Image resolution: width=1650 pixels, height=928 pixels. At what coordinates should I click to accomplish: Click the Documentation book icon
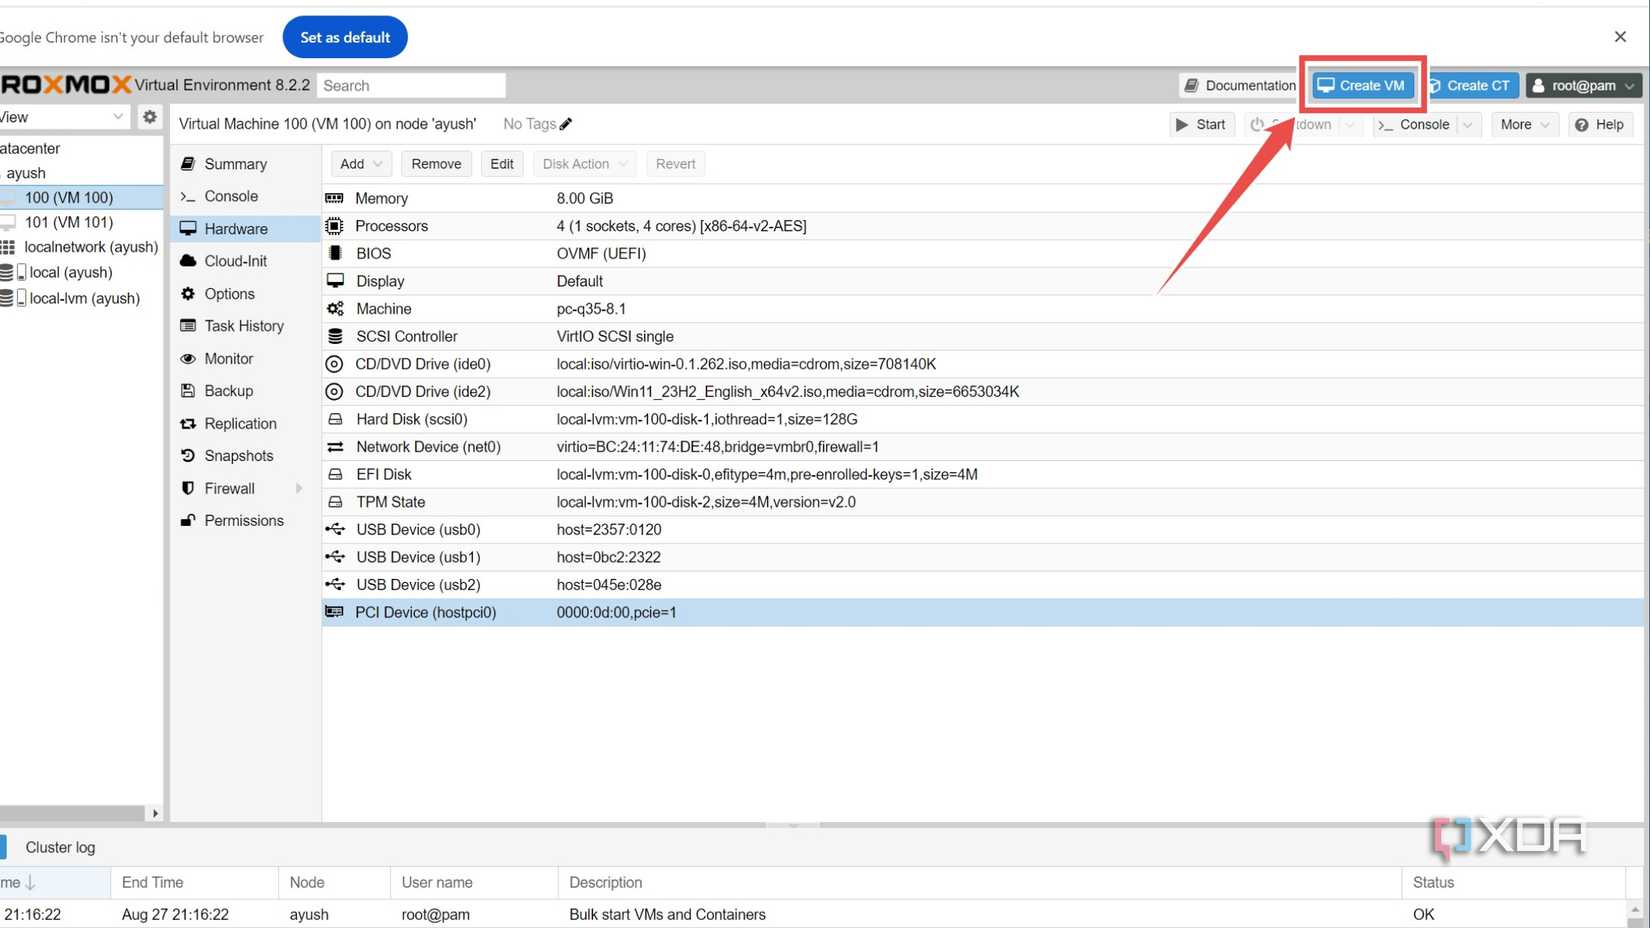1192,85
